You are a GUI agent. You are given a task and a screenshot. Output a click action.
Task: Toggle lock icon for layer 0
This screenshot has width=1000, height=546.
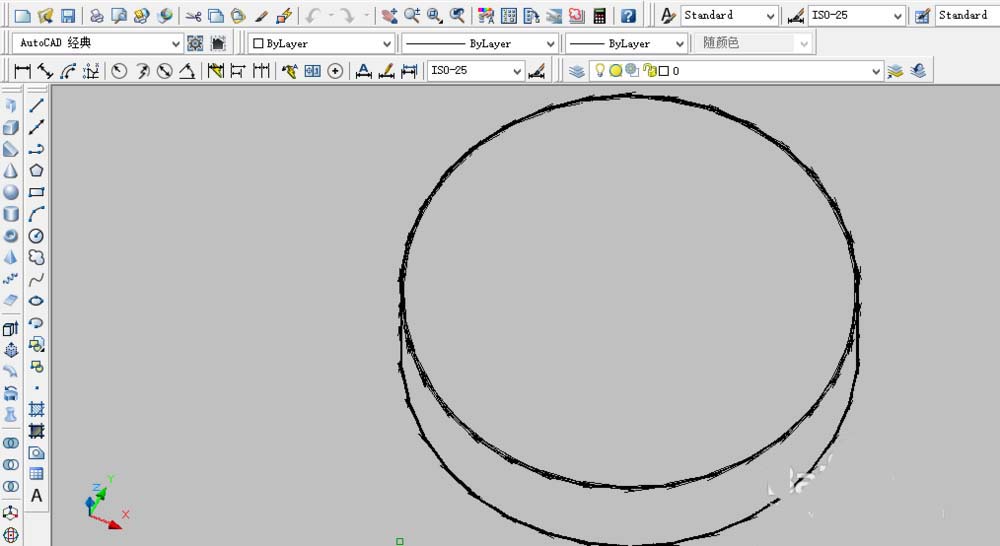(x=649, y=71)
